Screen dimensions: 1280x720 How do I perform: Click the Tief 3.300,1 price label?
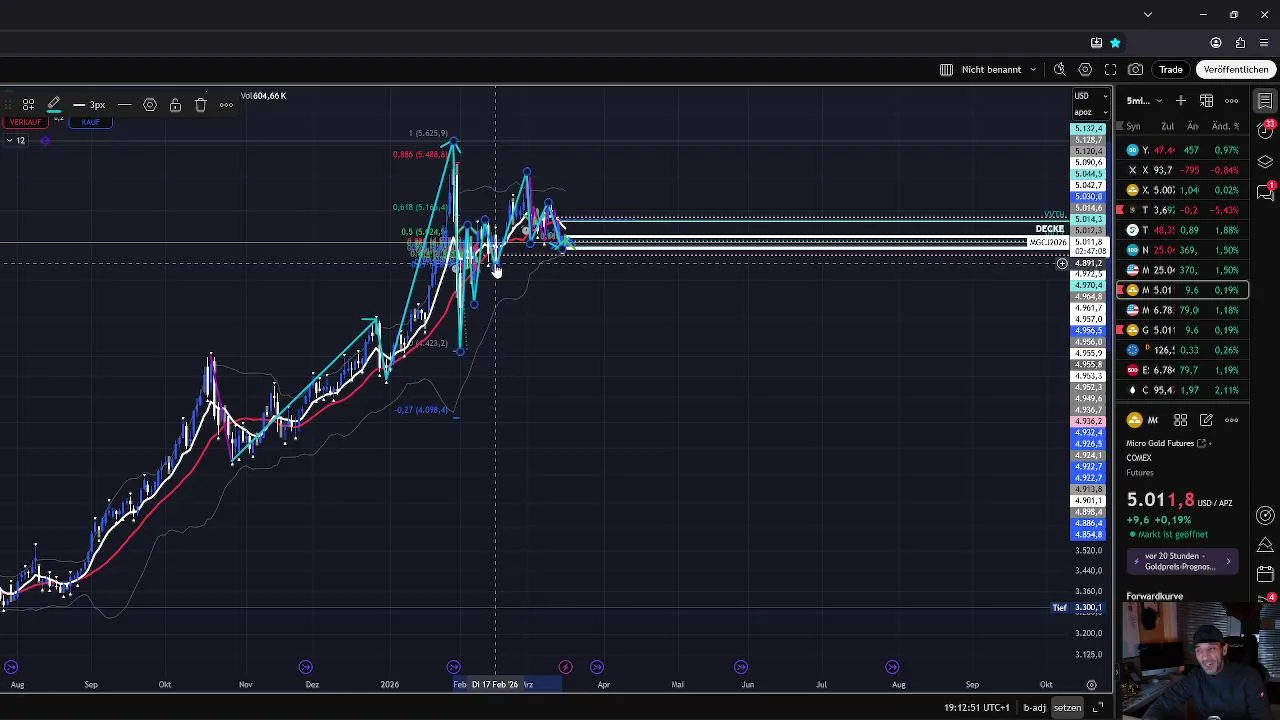point(1078,607)
